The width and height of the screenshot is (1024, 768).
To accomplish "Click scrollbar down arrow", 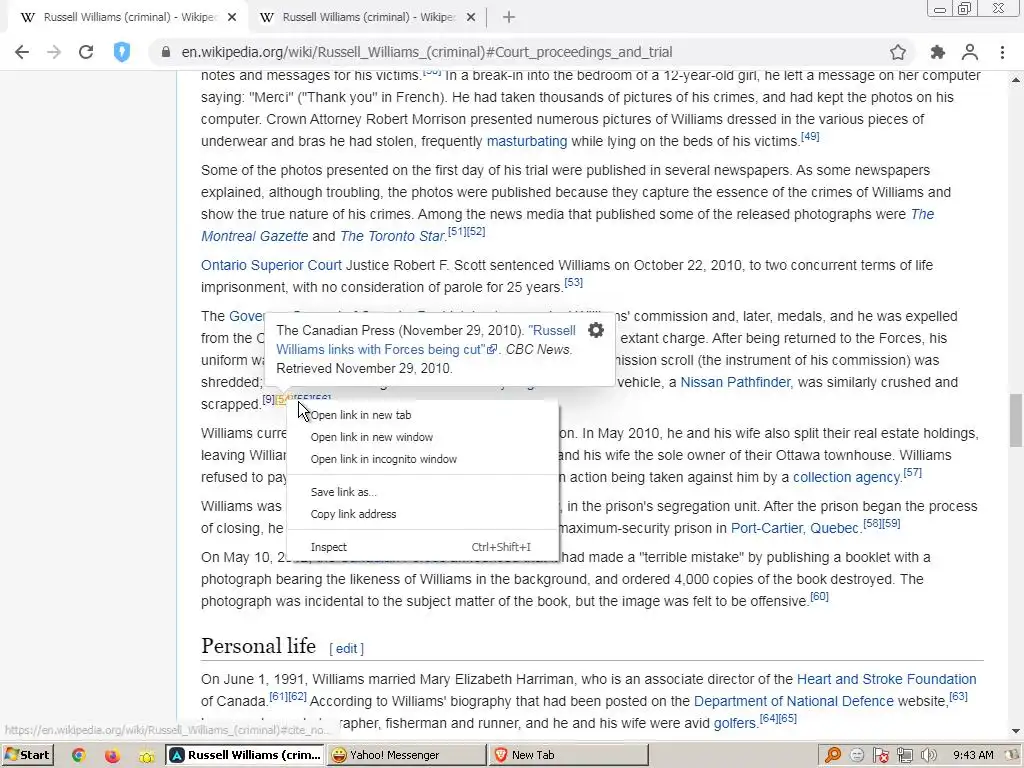I will pos(1016,731).
